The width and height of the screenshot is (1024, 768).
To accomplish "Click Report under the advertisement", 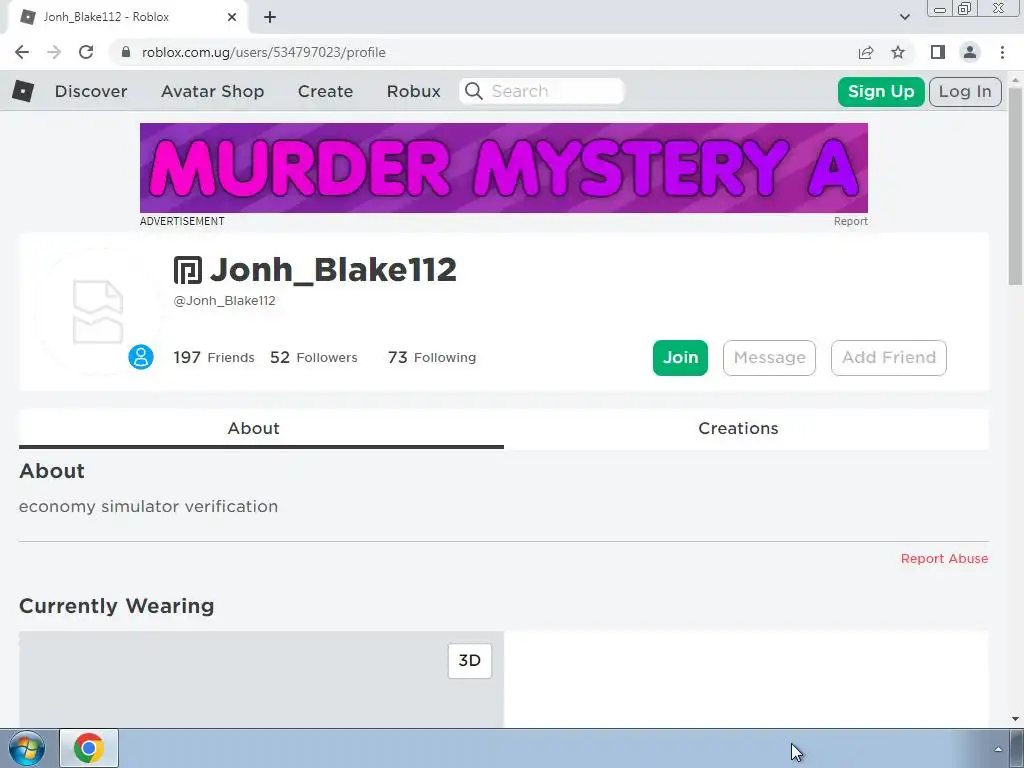I will [850, 221].
